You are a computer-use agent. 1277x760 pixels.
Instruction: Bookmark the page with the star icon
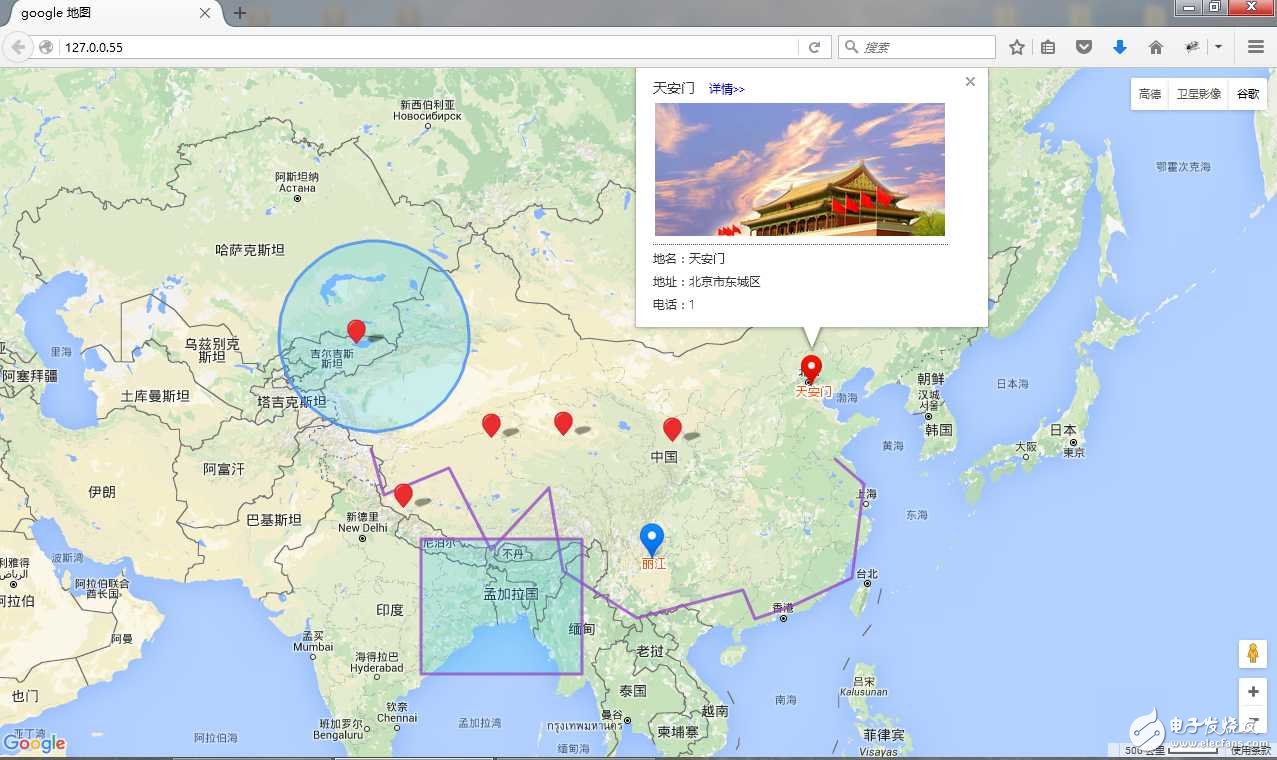click(x=1017, y=47)
